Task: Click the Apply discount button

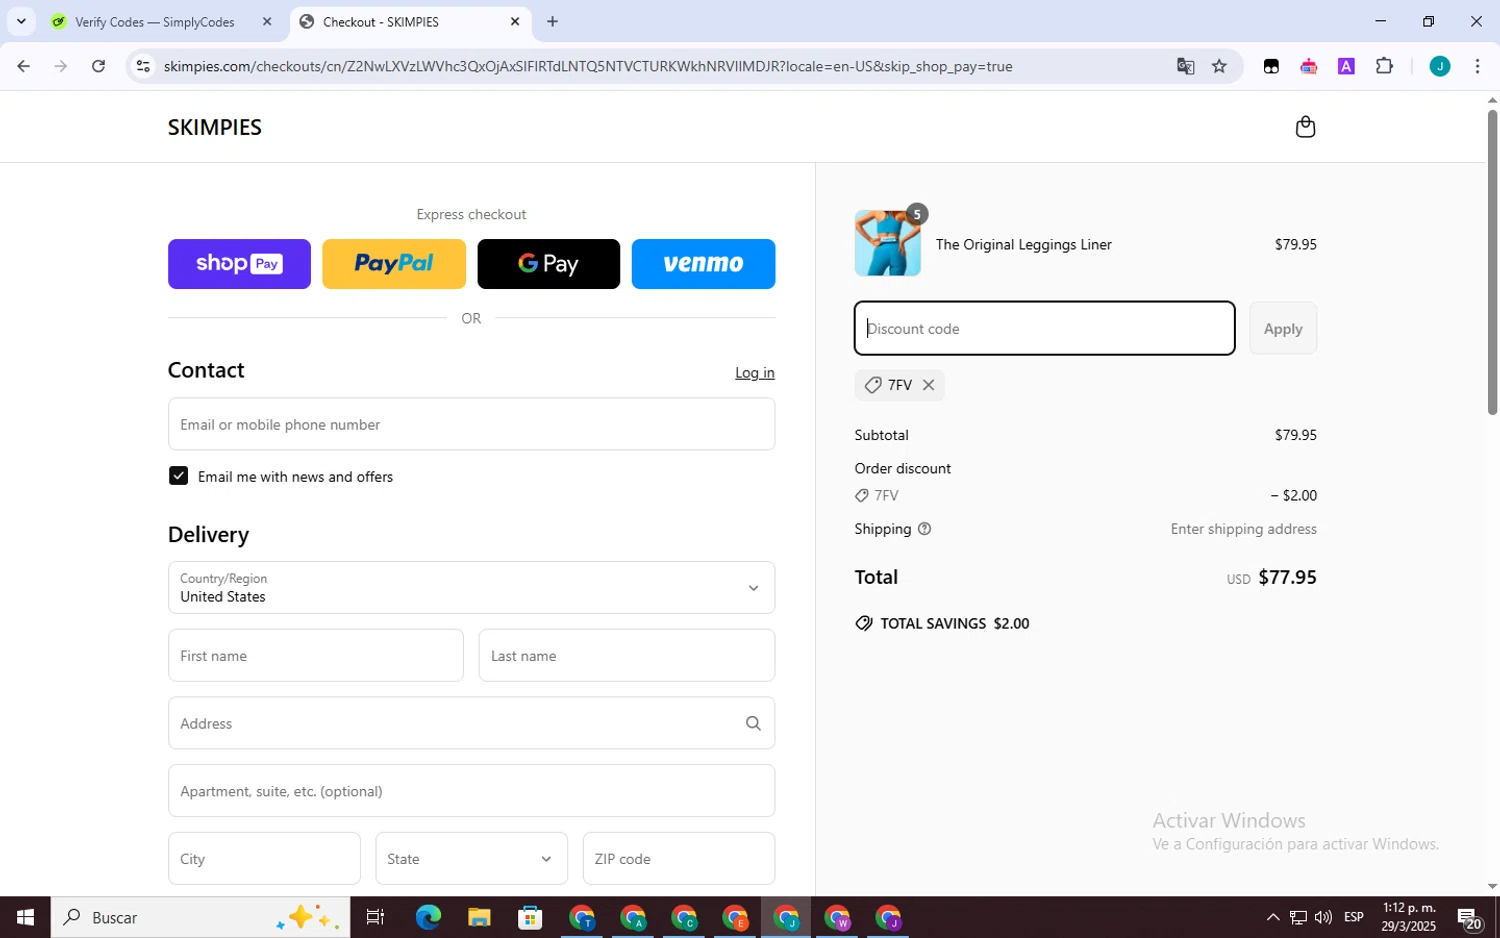Action: coord(1283,328)
